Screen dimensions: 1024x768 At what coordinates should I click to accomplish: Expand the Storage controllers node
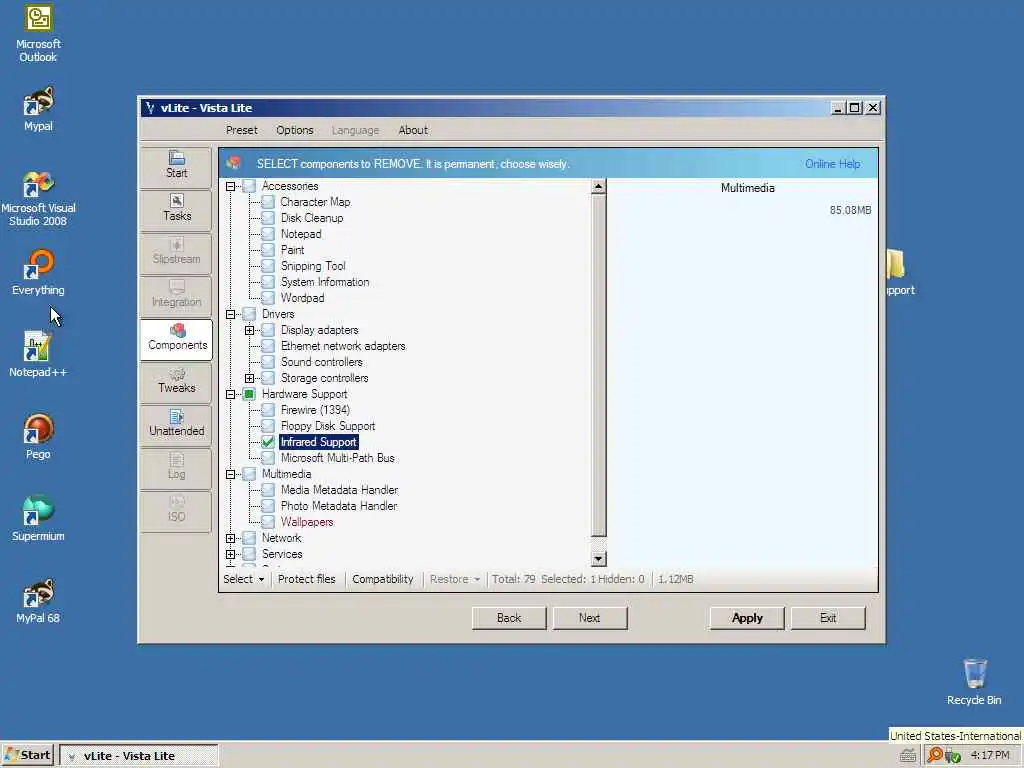coord(249,378)
